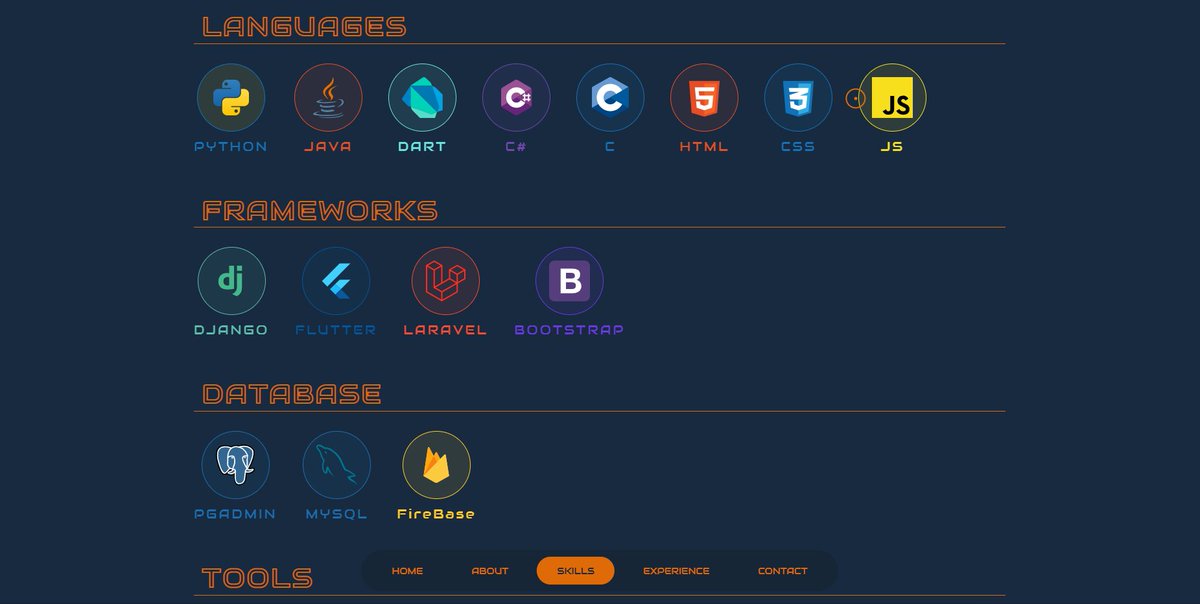Click the MYSQL text label
Screen dimensions: 1200x604
[x=336, y=514]
